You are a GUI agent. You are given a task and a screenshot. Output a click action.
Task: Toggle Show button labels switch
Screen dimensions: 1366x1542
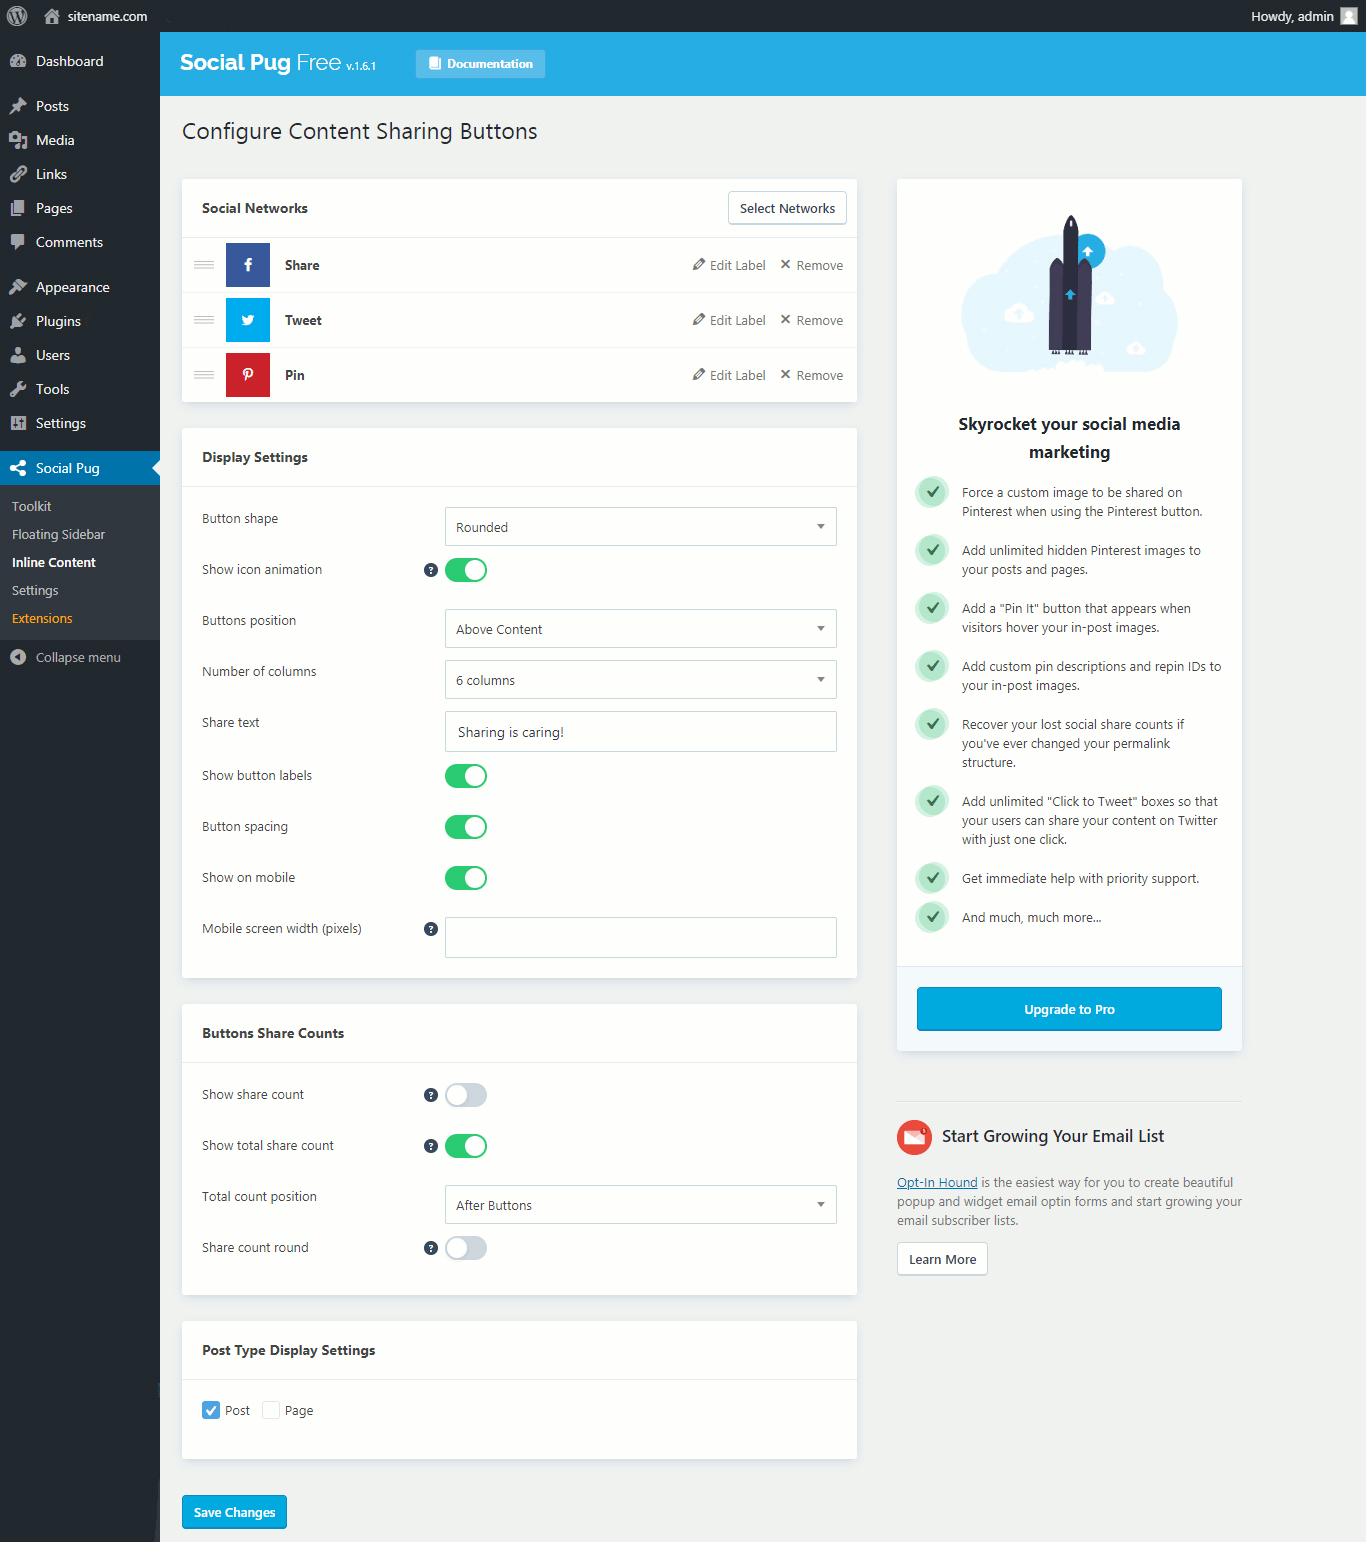466,776
